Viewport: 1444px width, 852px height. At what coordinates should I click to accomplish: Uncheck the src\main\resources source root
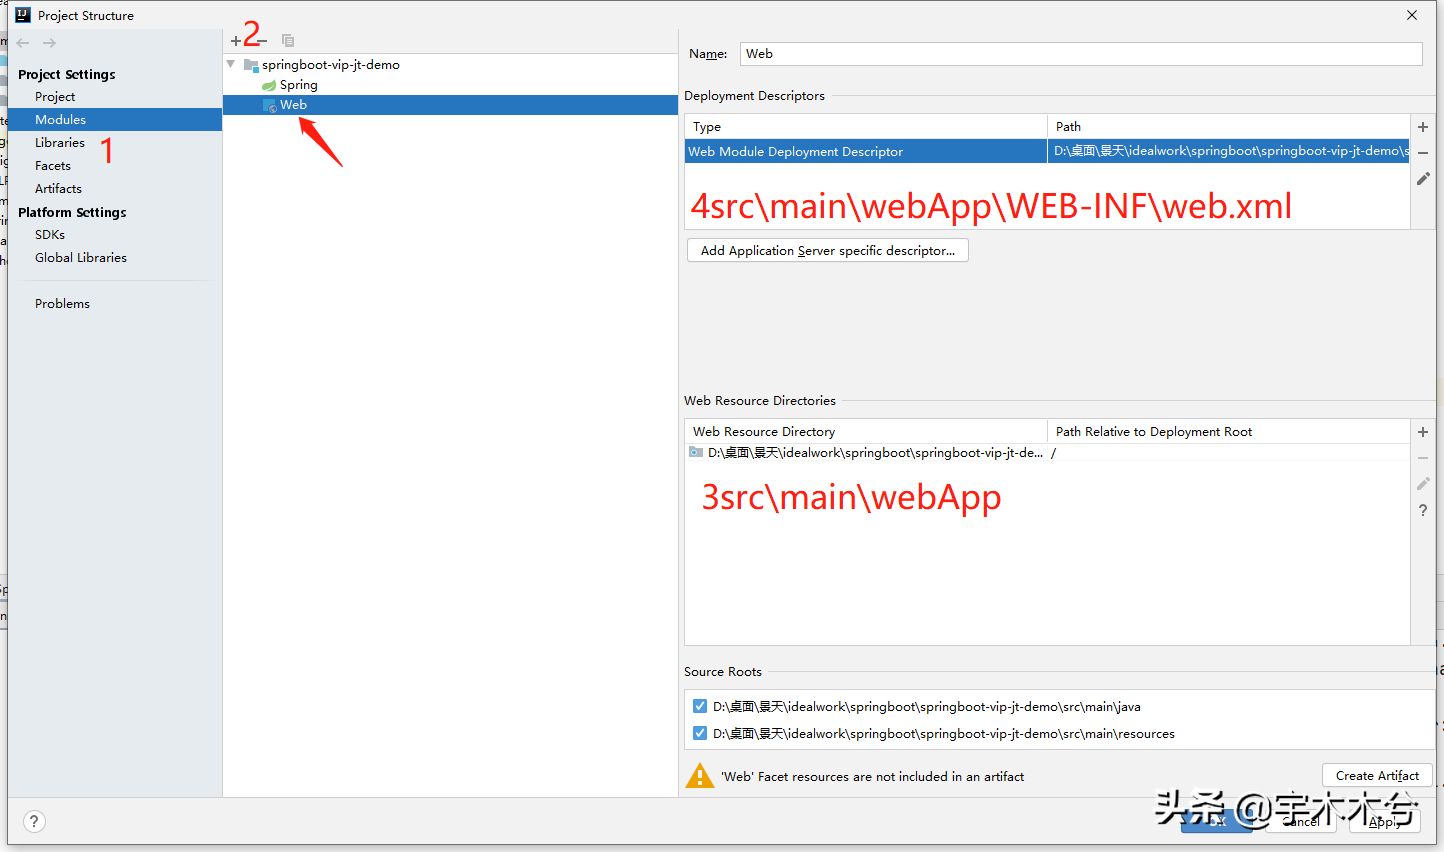700,733
